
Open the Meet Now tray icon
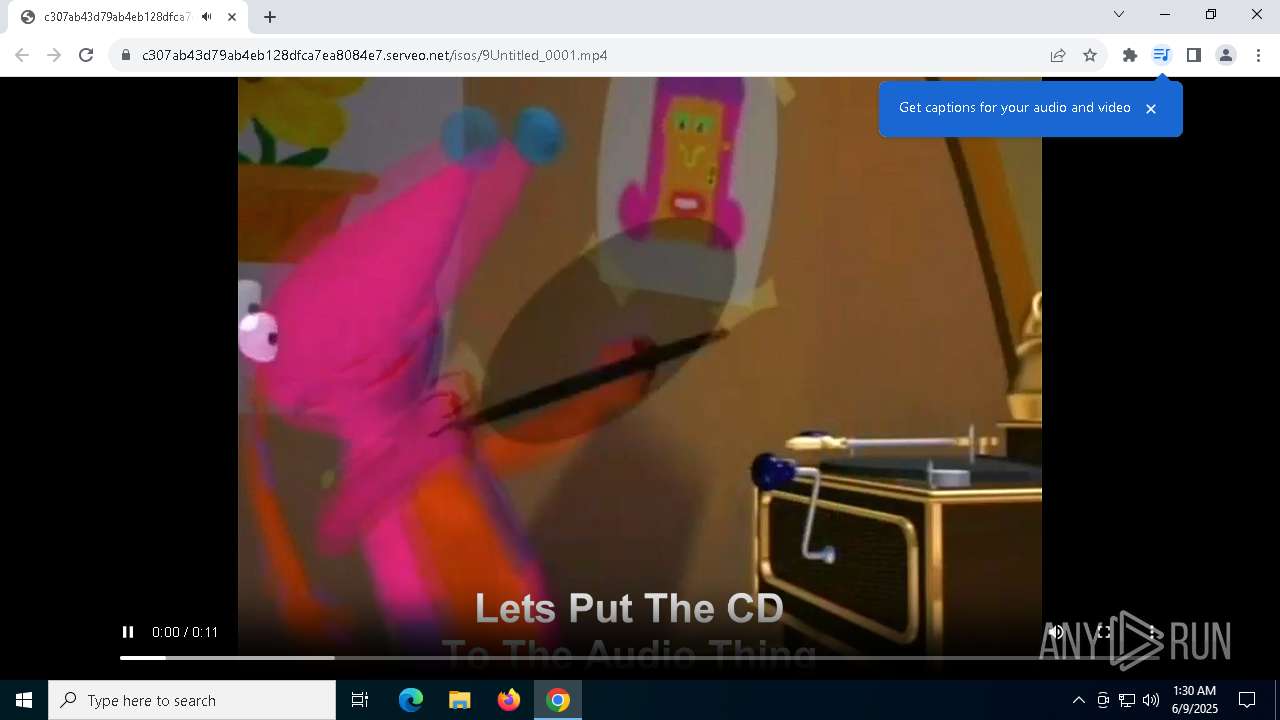(x=1103, y=700)
